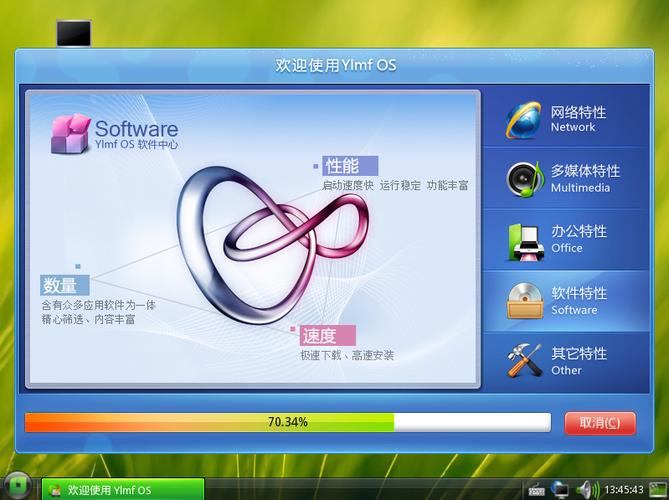
Task: Select the 多媒体特性 Multimedia tab
Action: [x=565, y=179]
